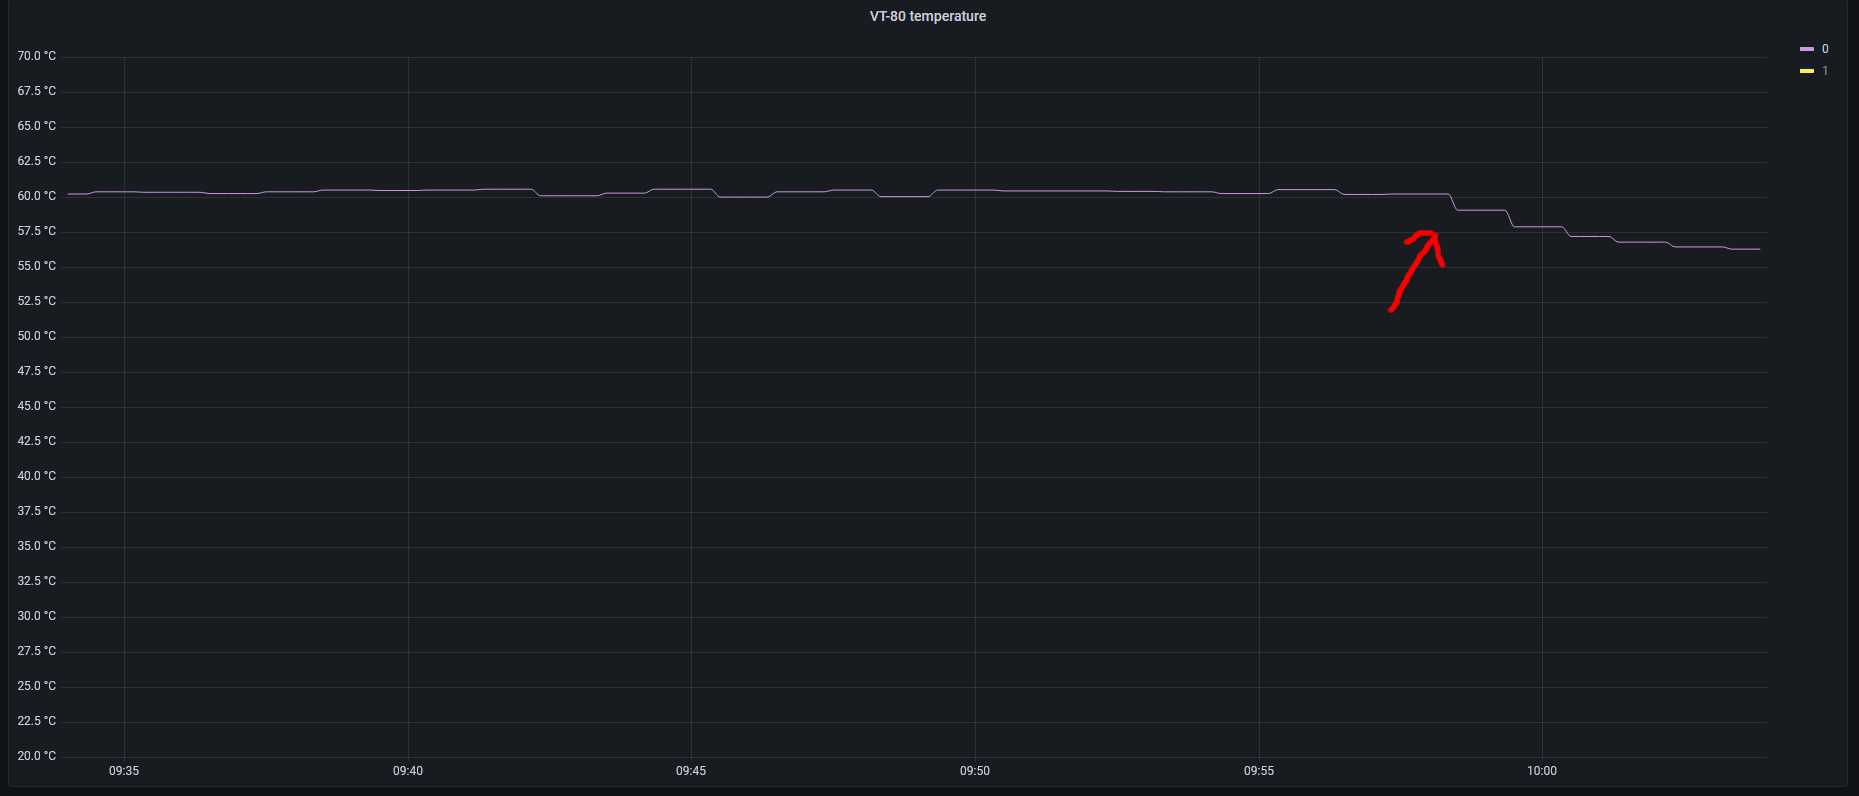Click the 09:55 time axis label
Screen dimensions: 1859x796
pos(1259,771)
